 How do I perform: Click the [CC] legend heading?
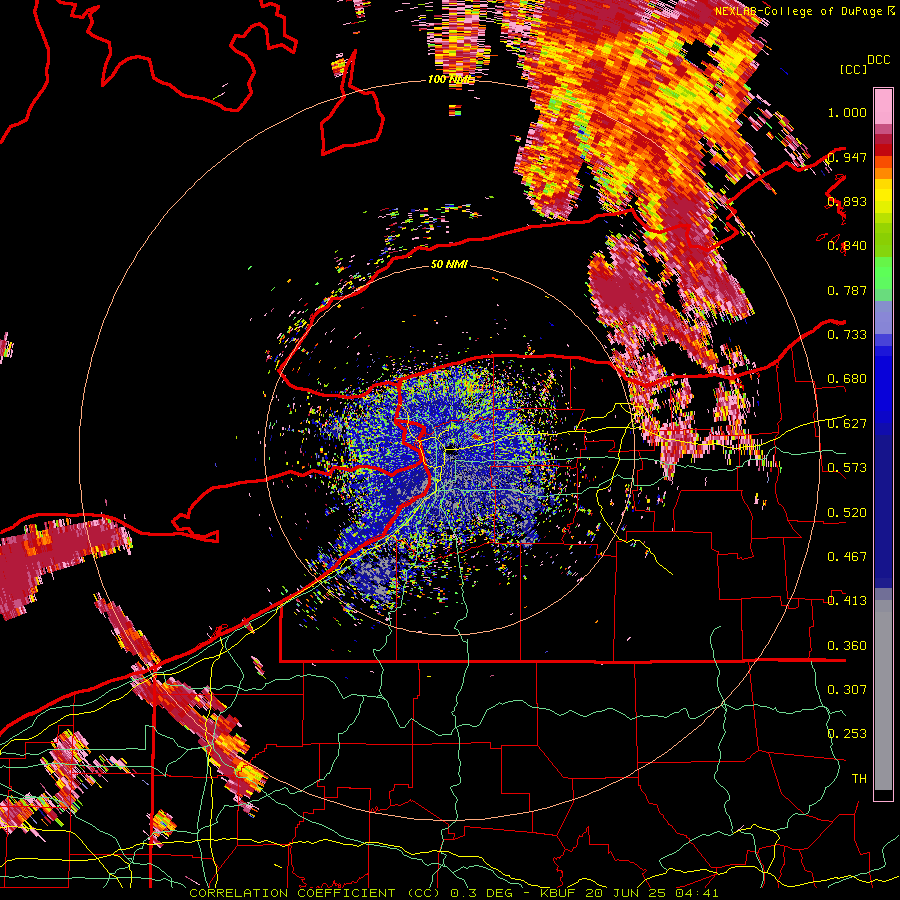click(x=853, y=69)
